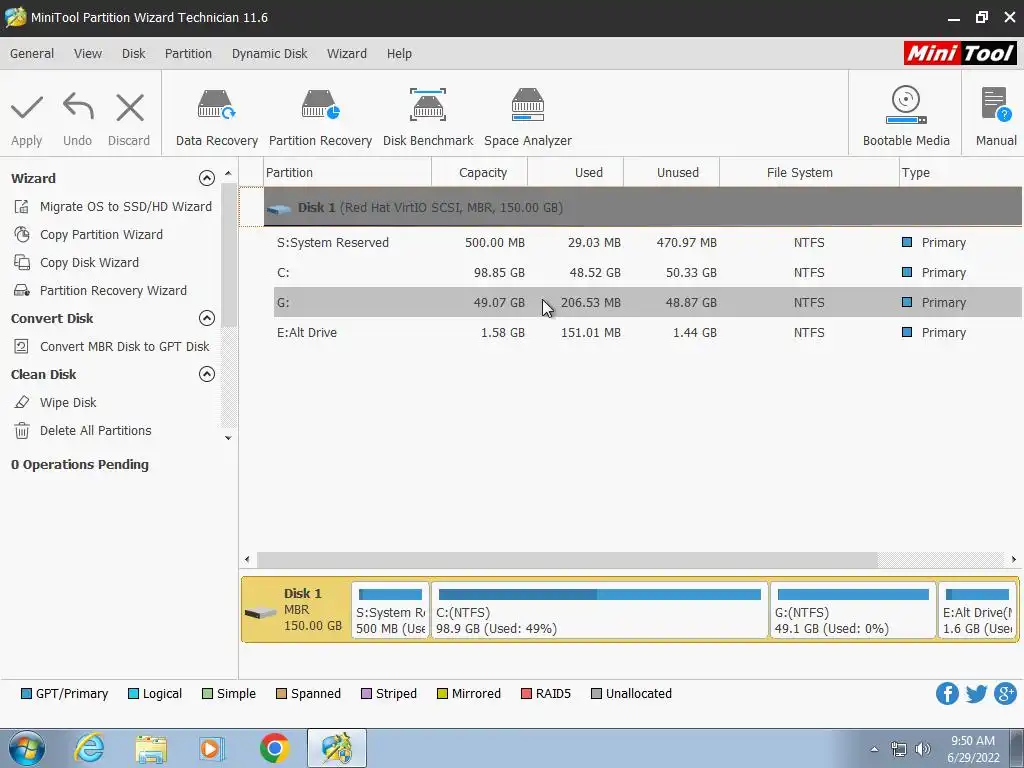Select E:Alt Drive partition row
This screenshot has width=1024, height=768.
tap(648, 332)
